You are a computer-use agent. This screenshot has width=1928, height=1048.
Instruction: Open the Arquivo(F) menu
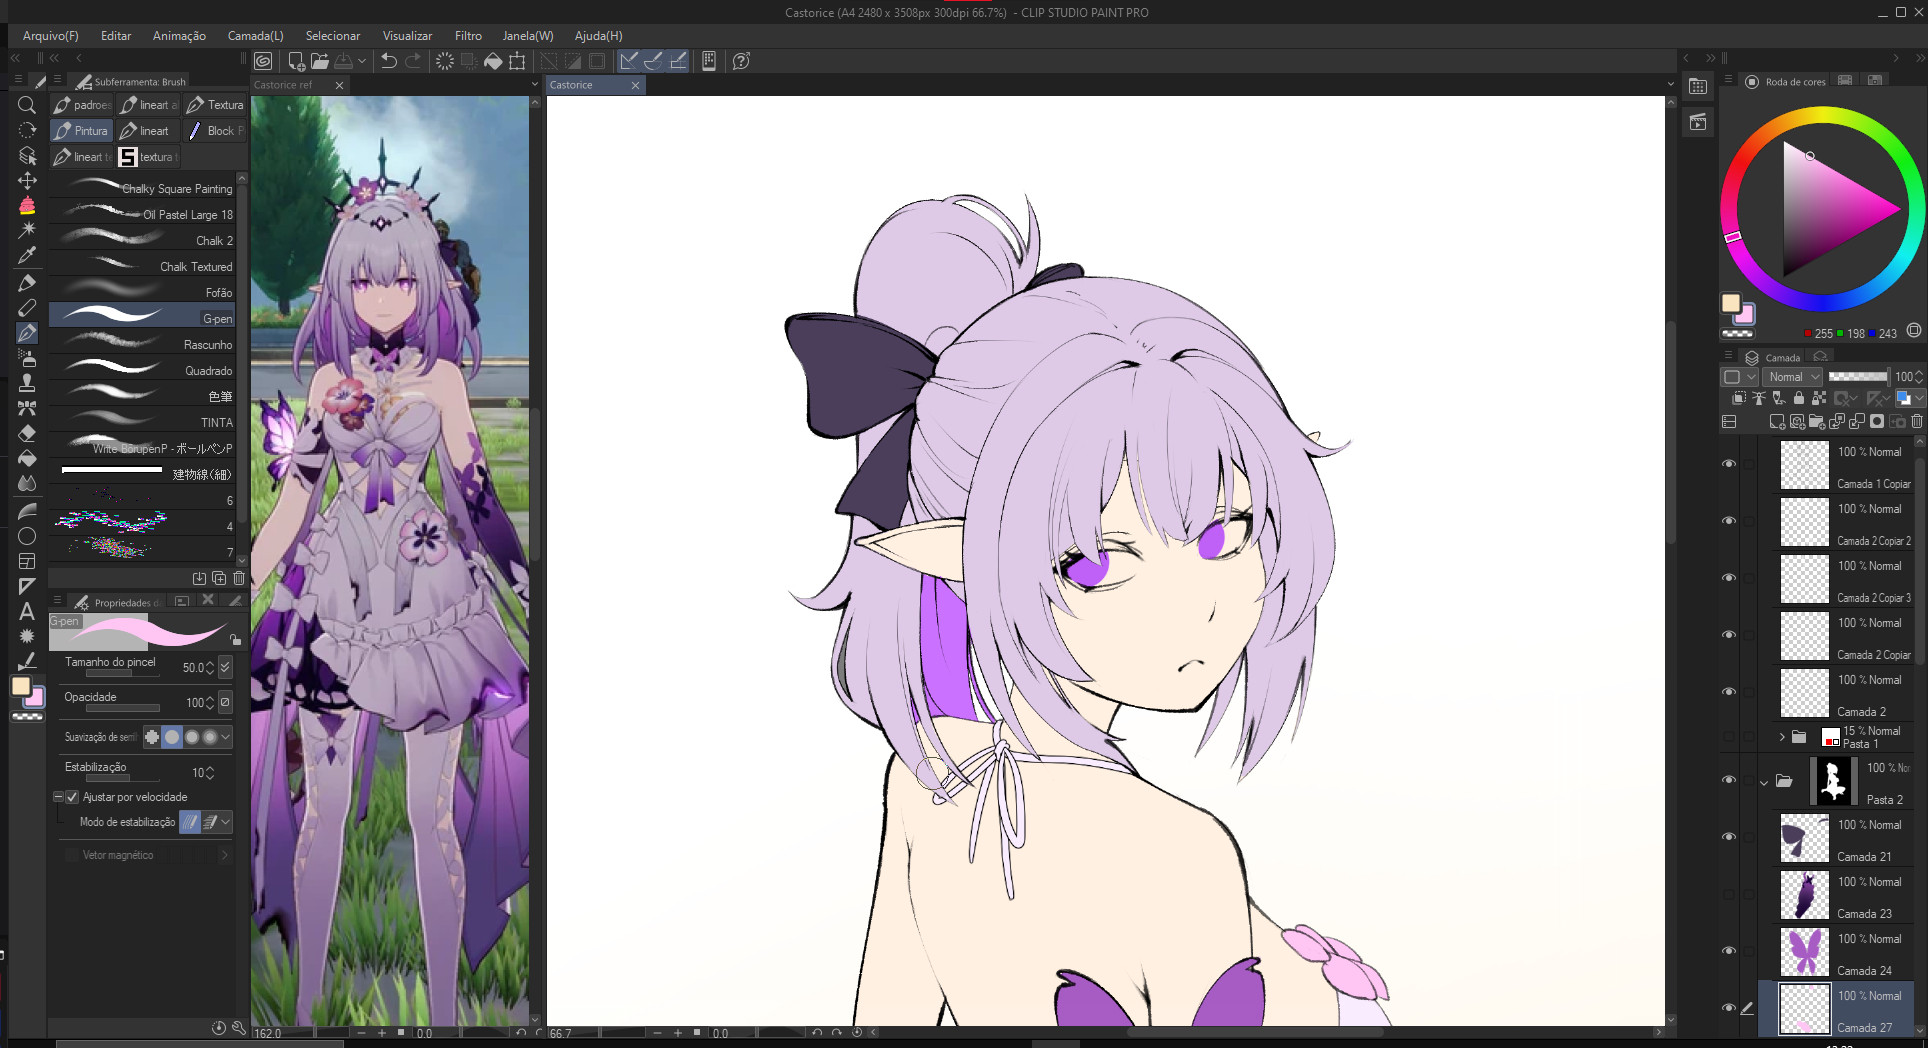[x=50, y=36]
